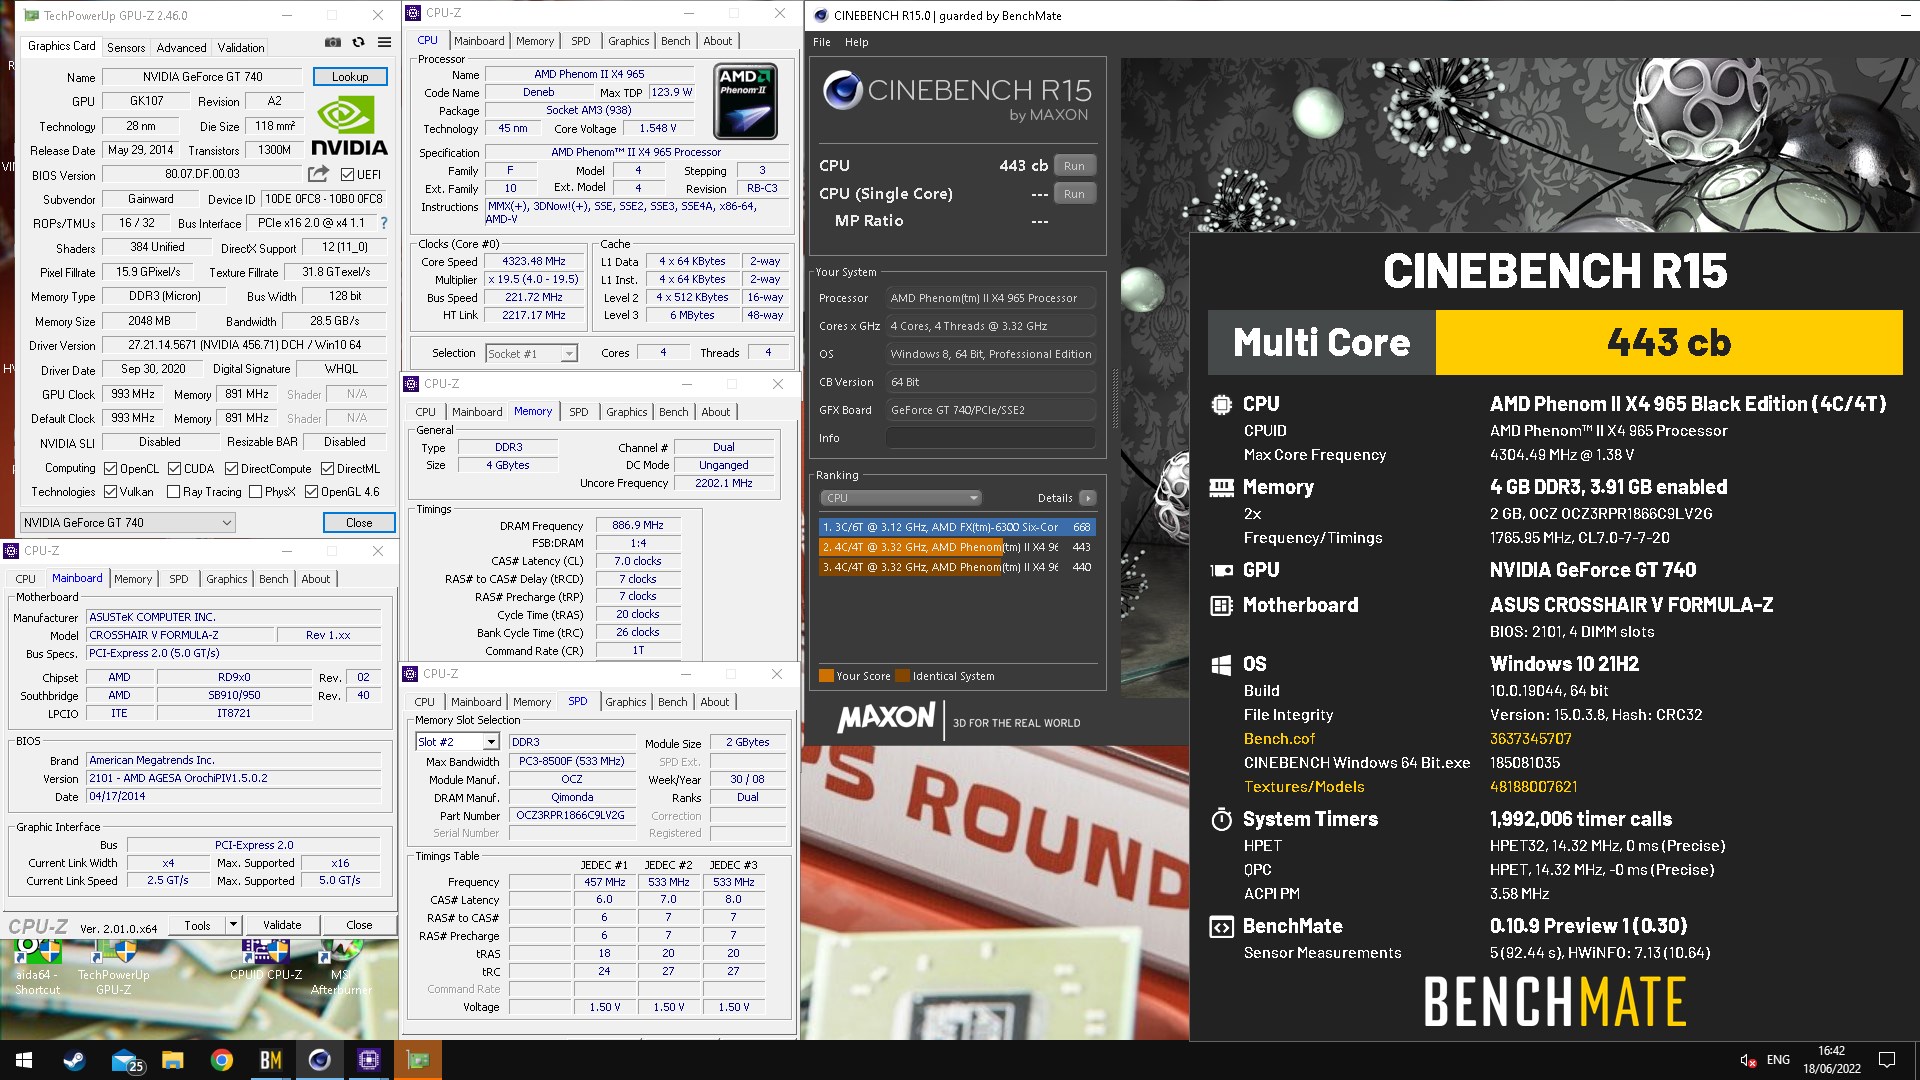The height and width of the screenshot is (1080, 1920).
Task: Click the share icon beside BIOS Version
Action: 318,174
